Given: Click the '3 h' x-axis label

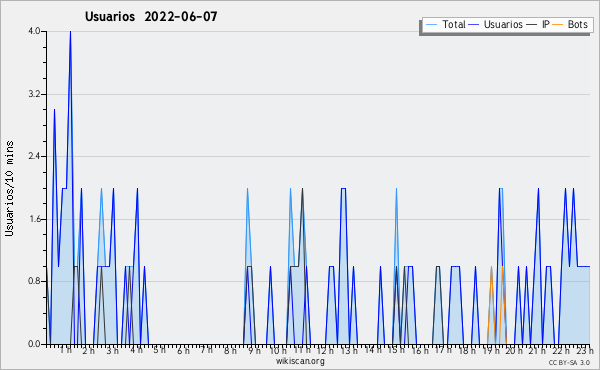Looking at the screenshot, I should pyautogui.click(x=112, y=350).
